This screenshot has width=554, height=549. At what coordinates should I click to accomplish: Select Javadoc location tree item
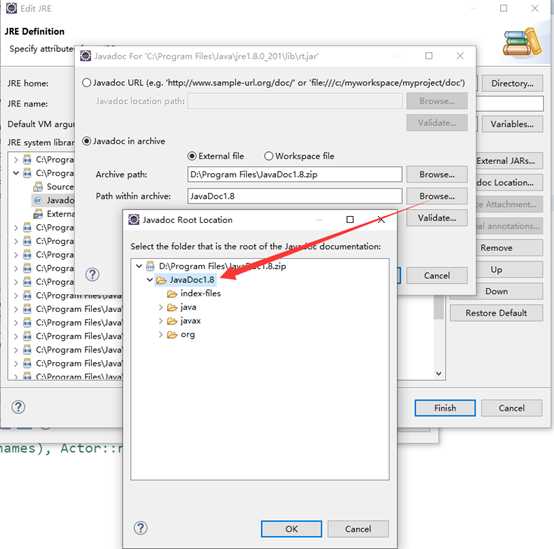pyautogui.click(x=60, y=200)
